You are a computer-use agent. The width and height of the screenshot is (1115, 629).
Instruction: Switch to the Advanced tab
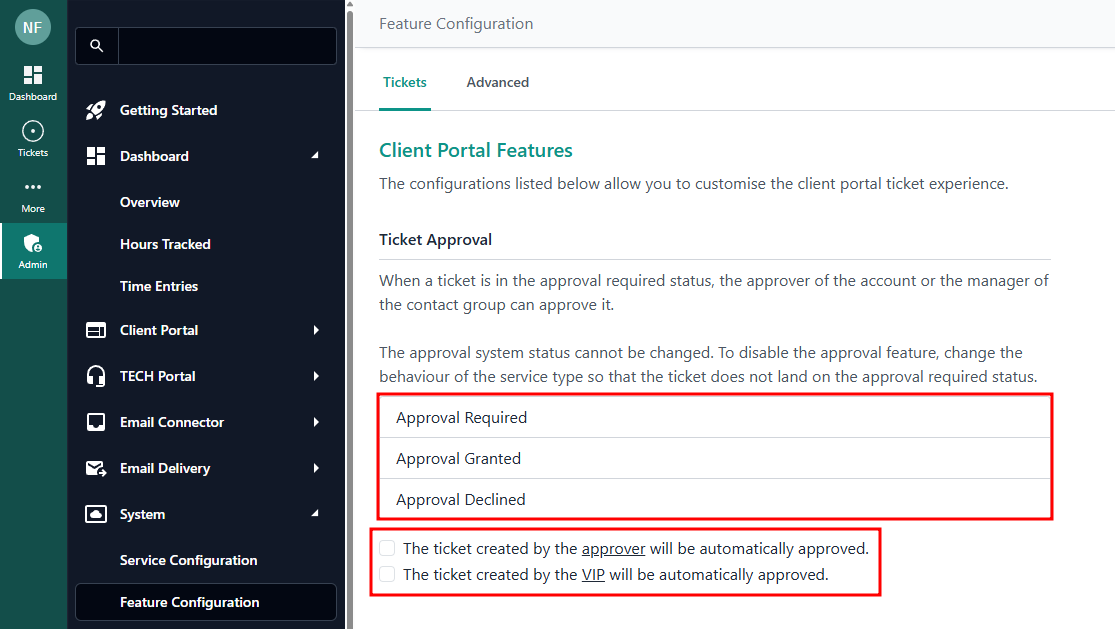(x=497, y=82)
